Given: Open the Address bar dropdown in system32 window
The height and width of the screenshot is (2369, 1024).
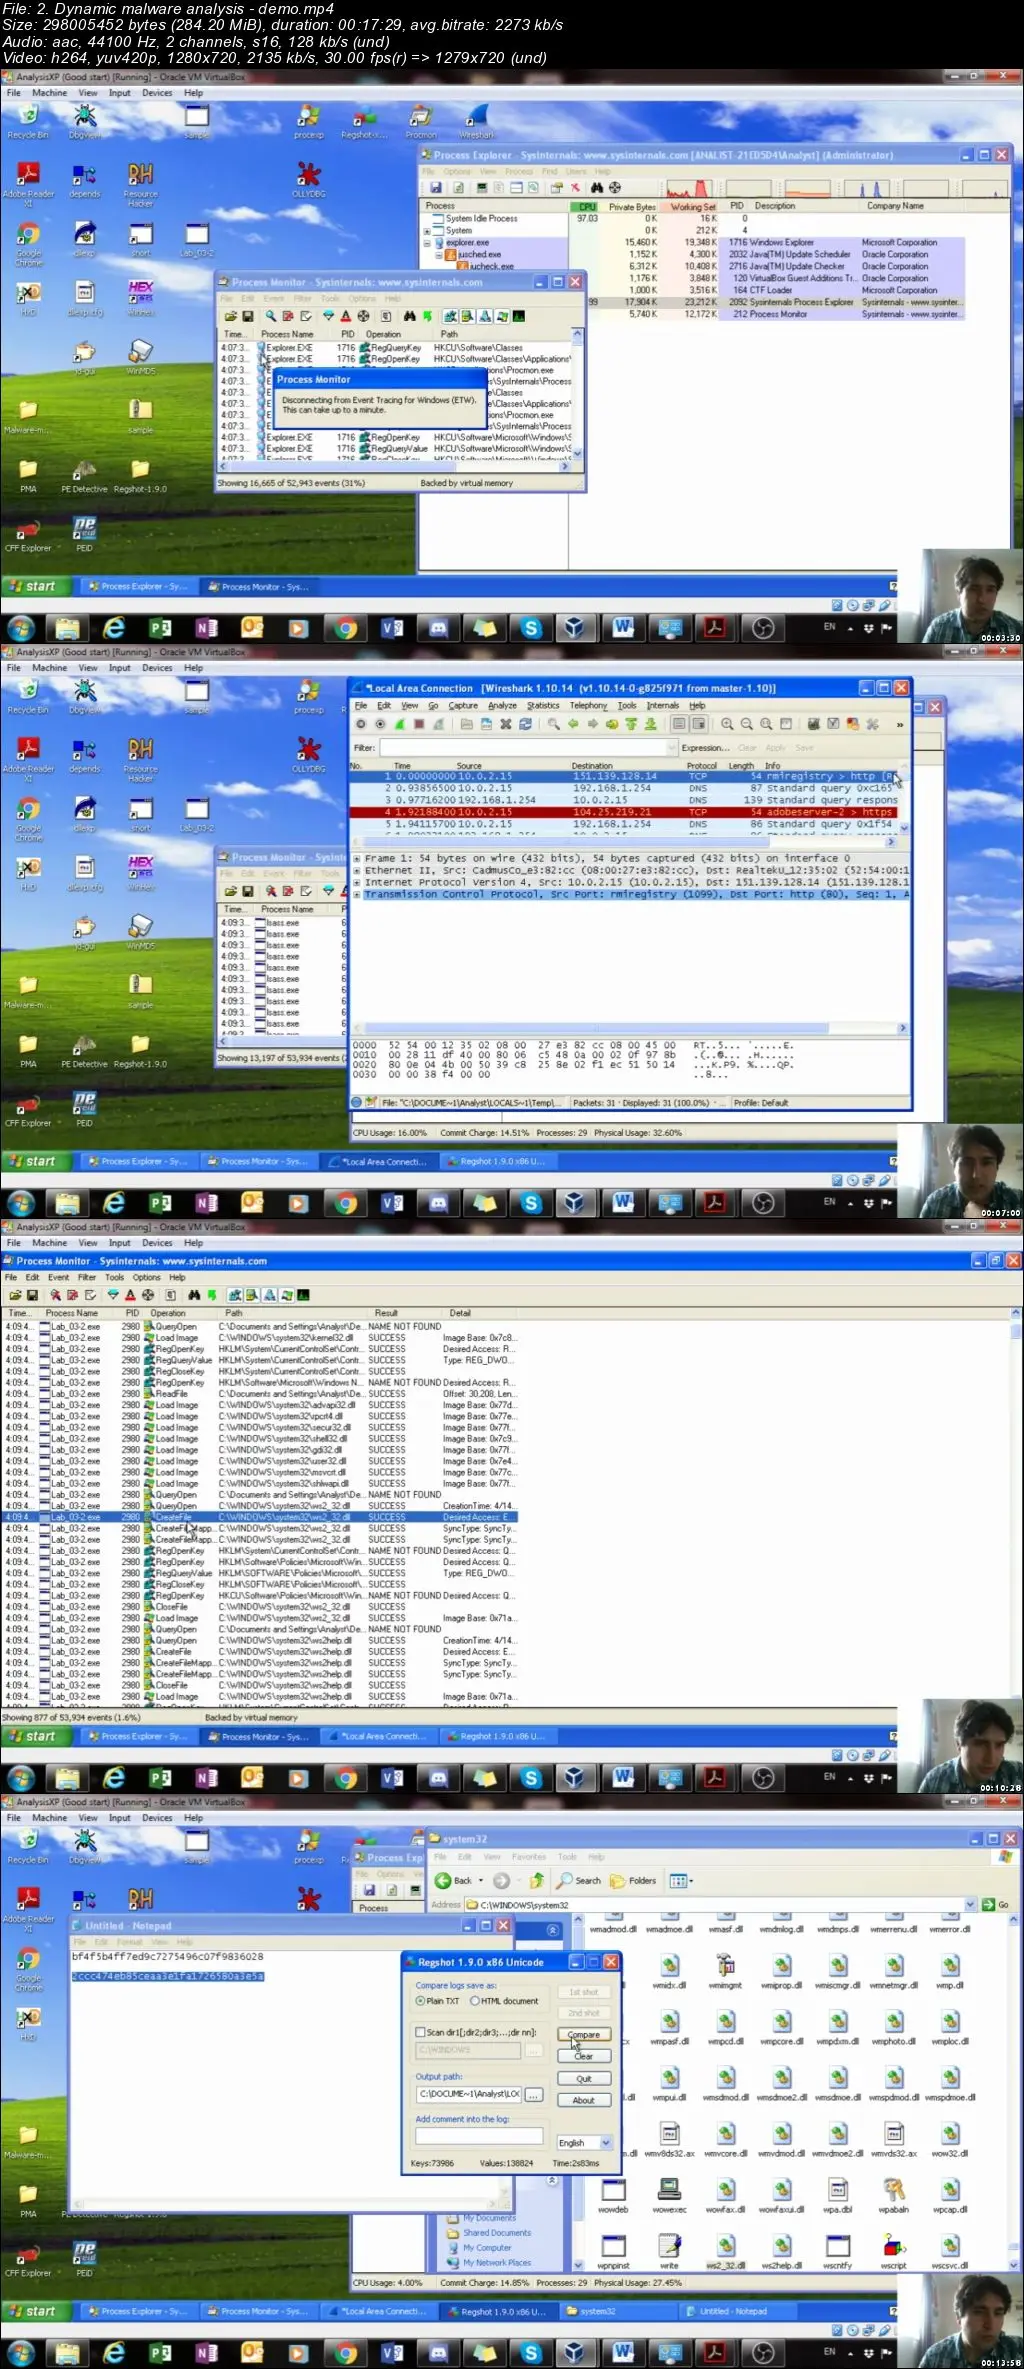Looking at the screenshot, I should 969,1905.
